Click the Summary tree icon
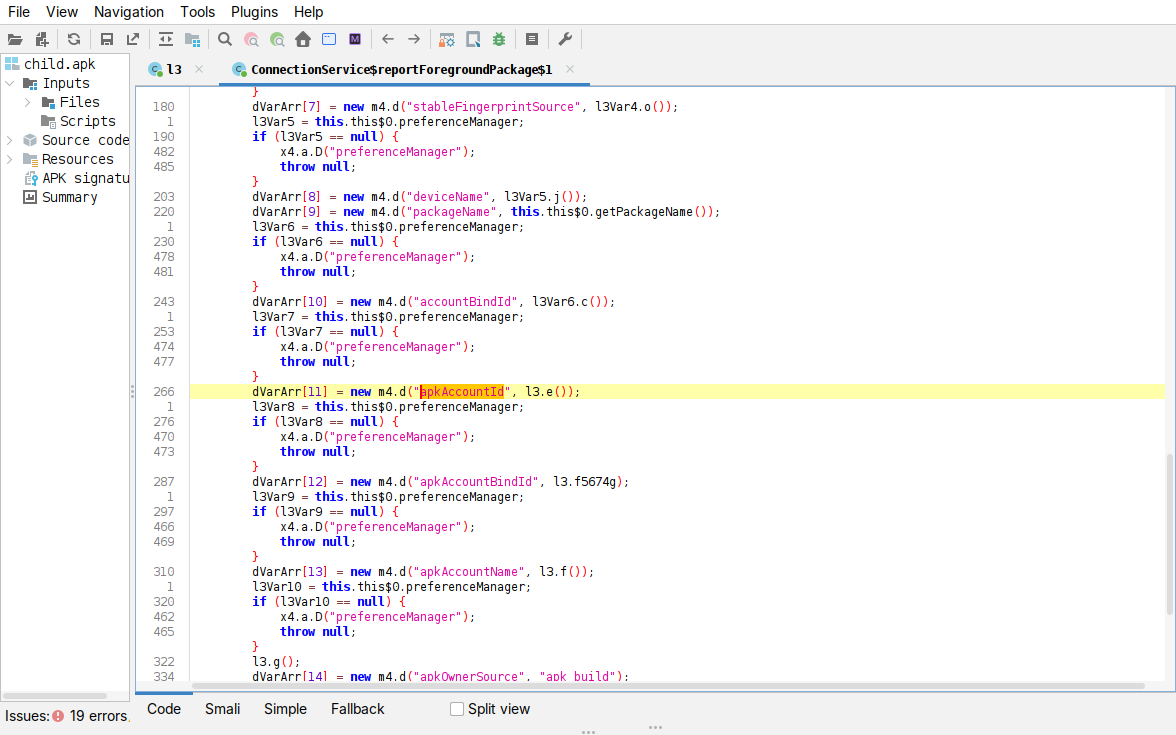The image size is (1176, 735). pos(30,197)
